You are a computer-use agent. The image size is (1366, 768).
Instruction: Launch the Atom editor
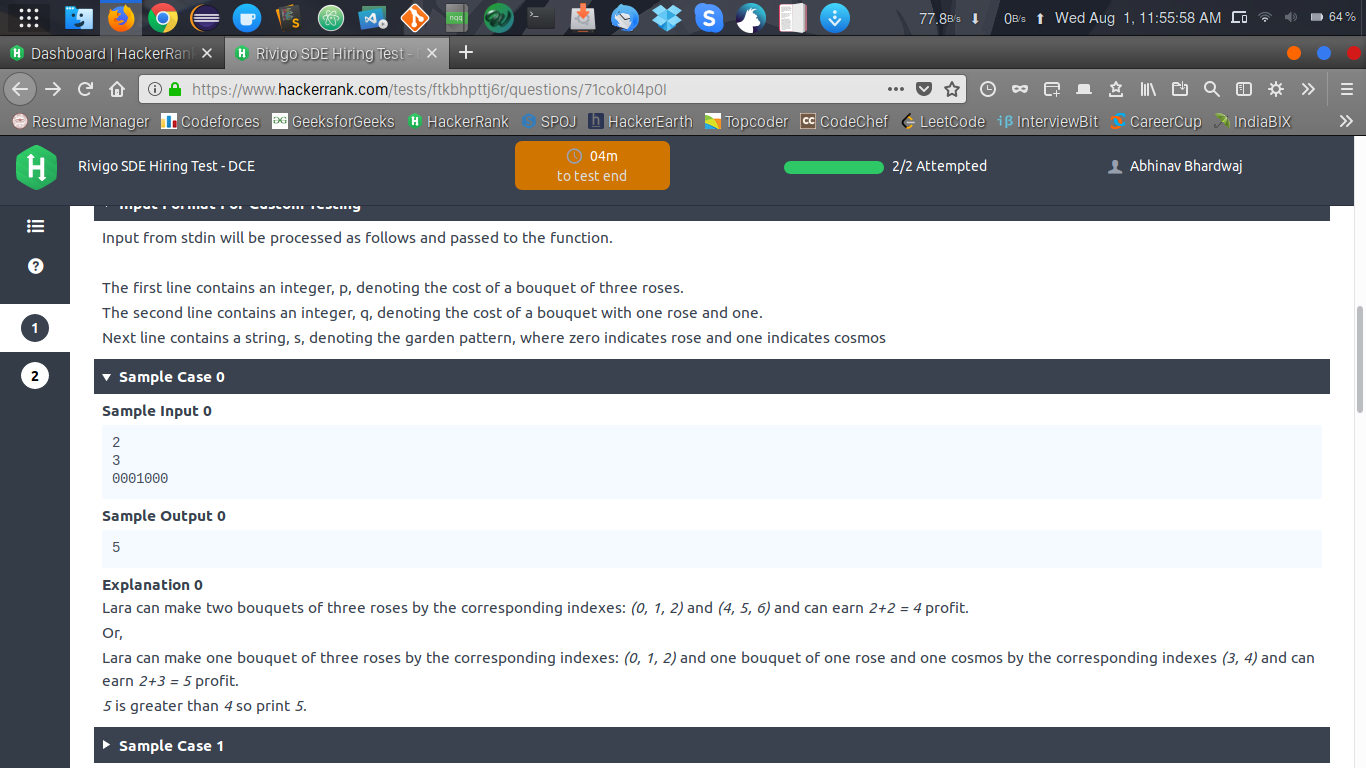coord(331,17)
